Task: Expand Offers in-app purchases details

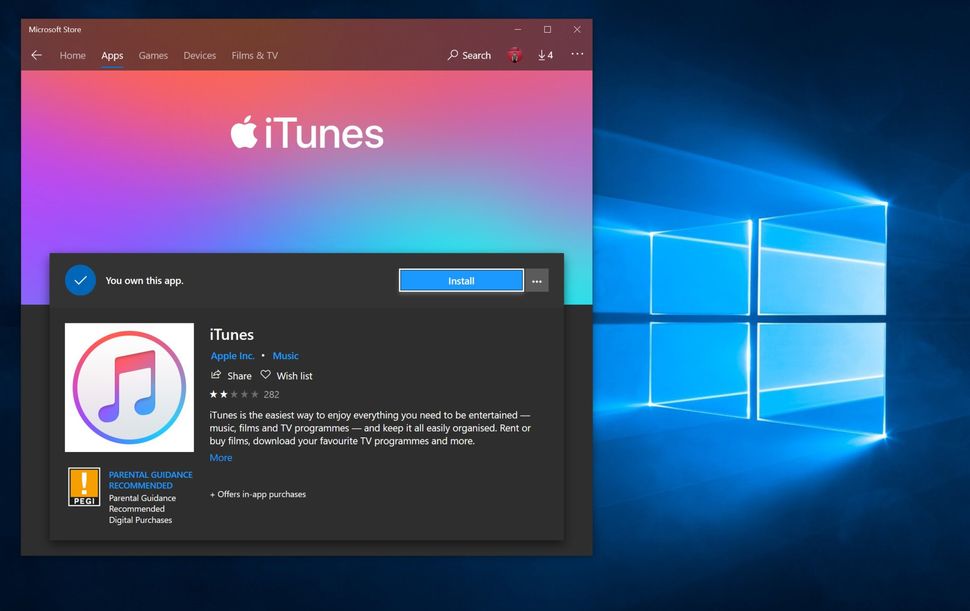Action: tap(256, 493)
